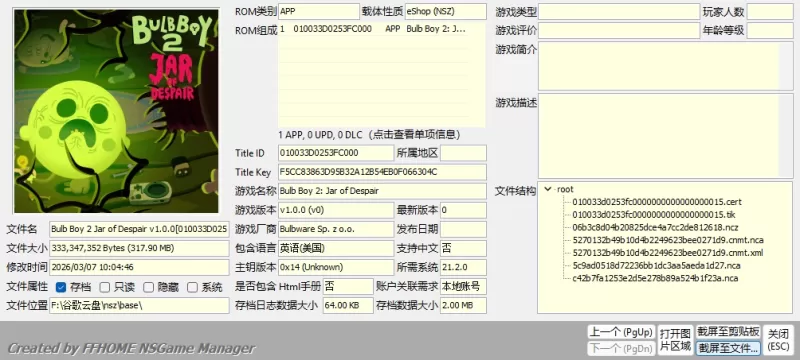Click the 文件位置 file path field
The image size is (800, 360).
pos(139,305)
